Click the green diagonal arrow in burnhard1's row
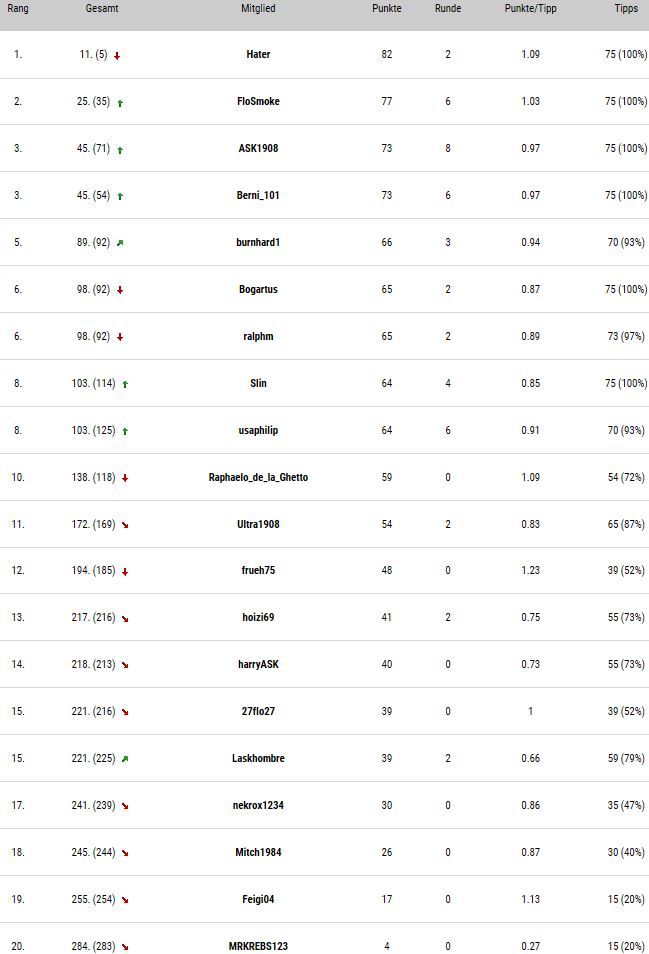Screen dimensions: 649x954 120,243
